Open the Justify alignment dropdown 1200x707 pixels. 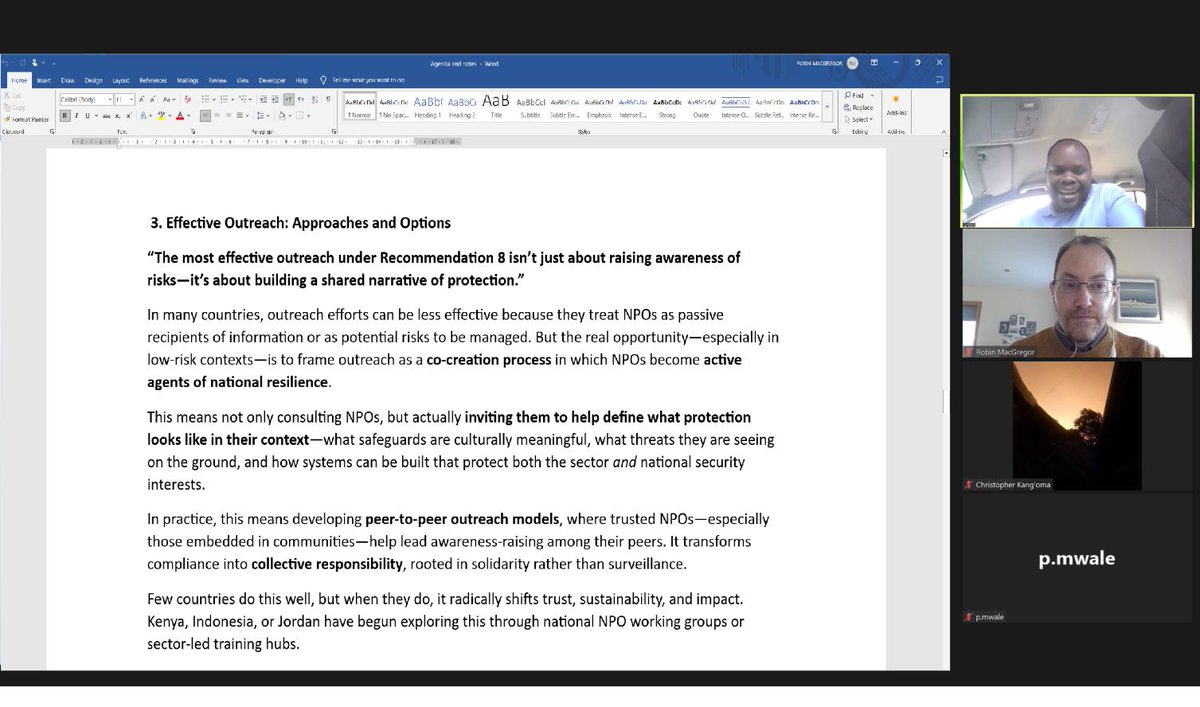247,115
